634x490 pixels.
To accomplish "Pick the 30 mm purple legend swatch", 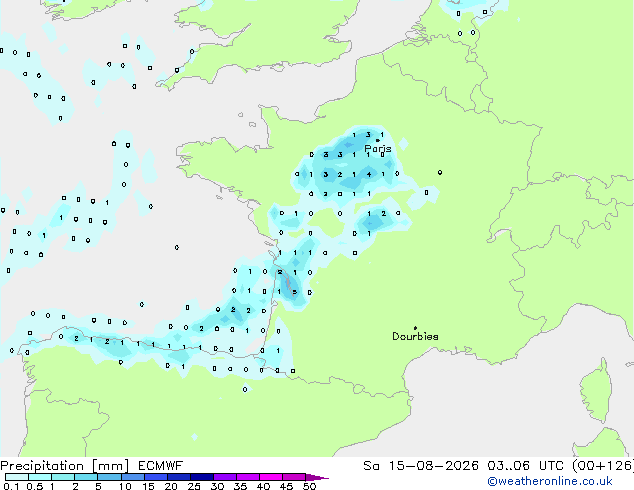I will (x=224, y=477).
